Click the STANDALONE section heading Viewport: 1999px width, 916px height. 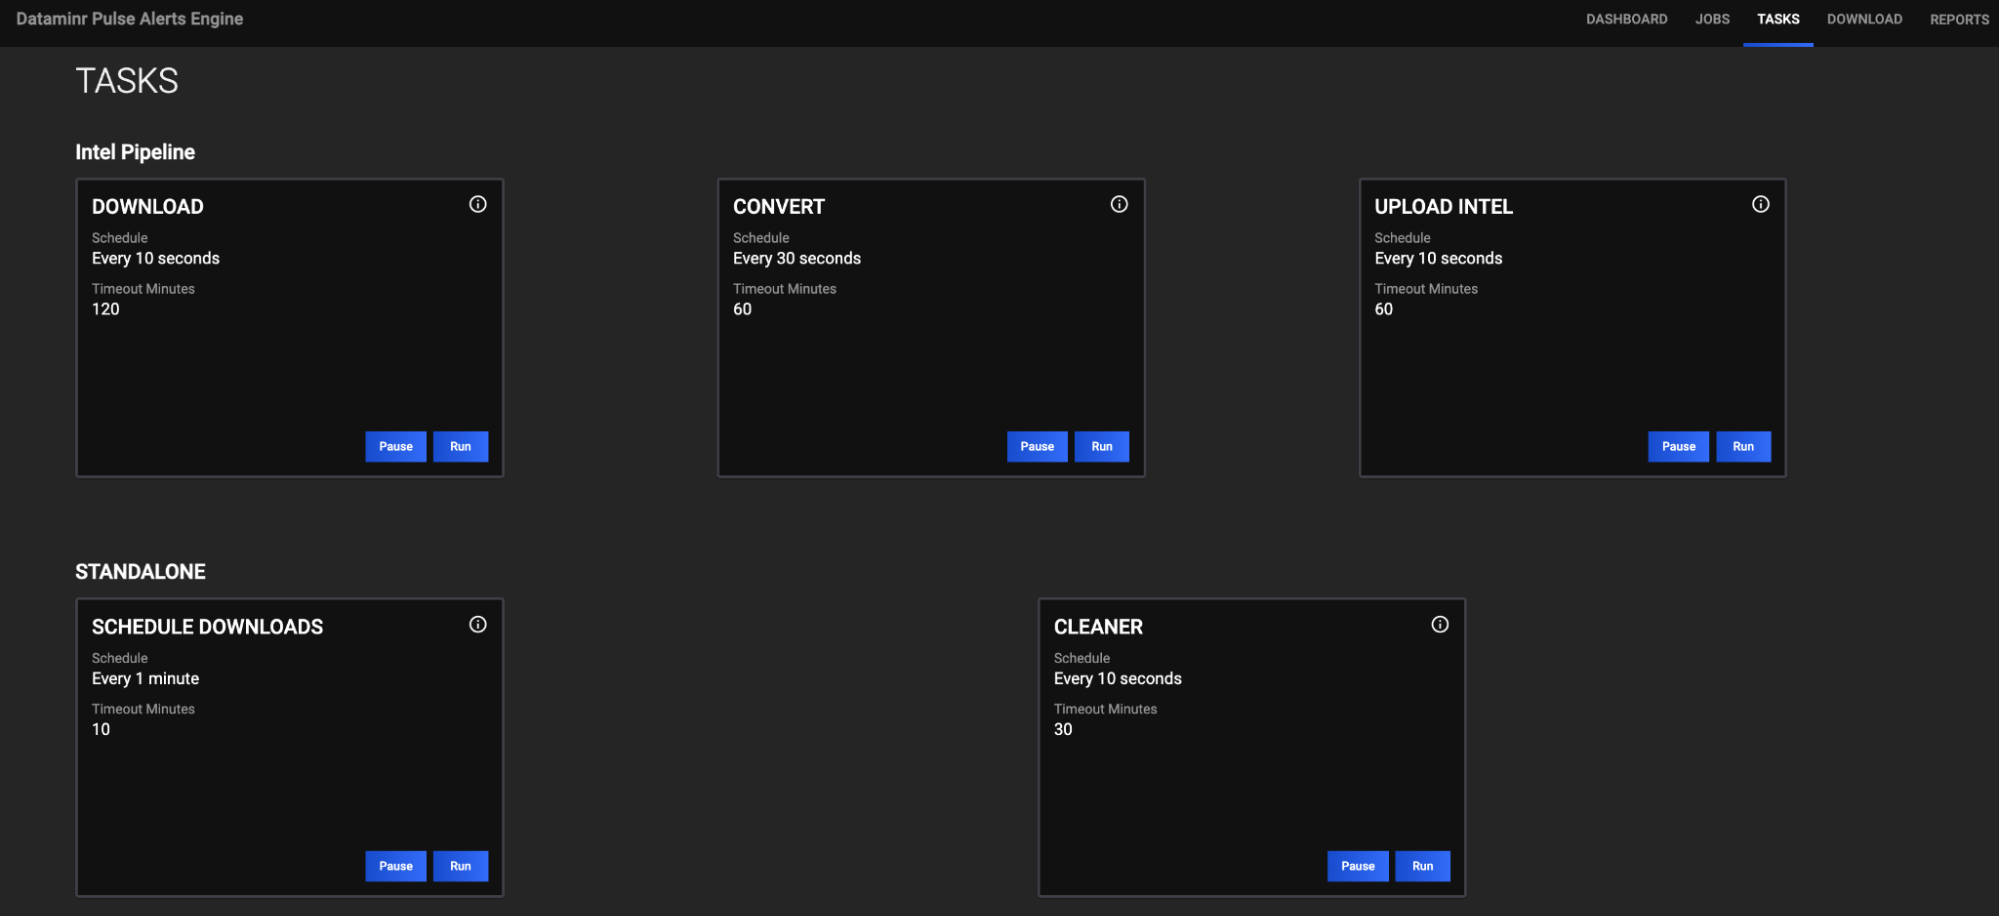point(140,571)
